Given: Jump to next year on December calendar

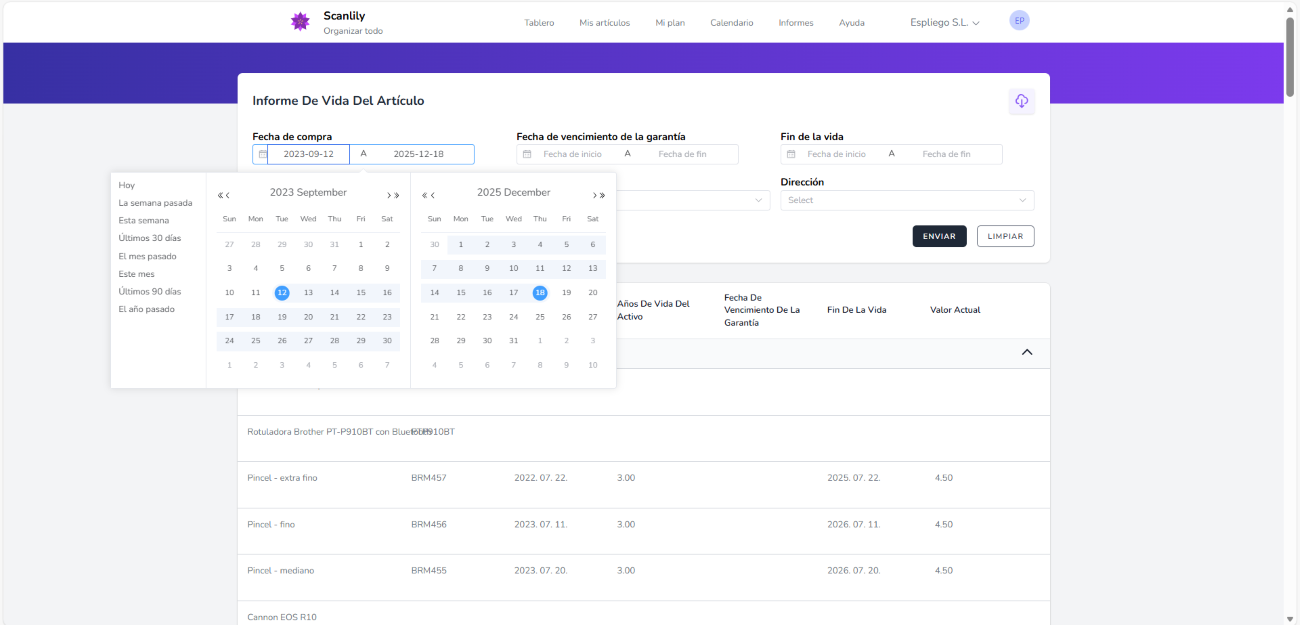Looking at the screenshot, I should (601, 194).
